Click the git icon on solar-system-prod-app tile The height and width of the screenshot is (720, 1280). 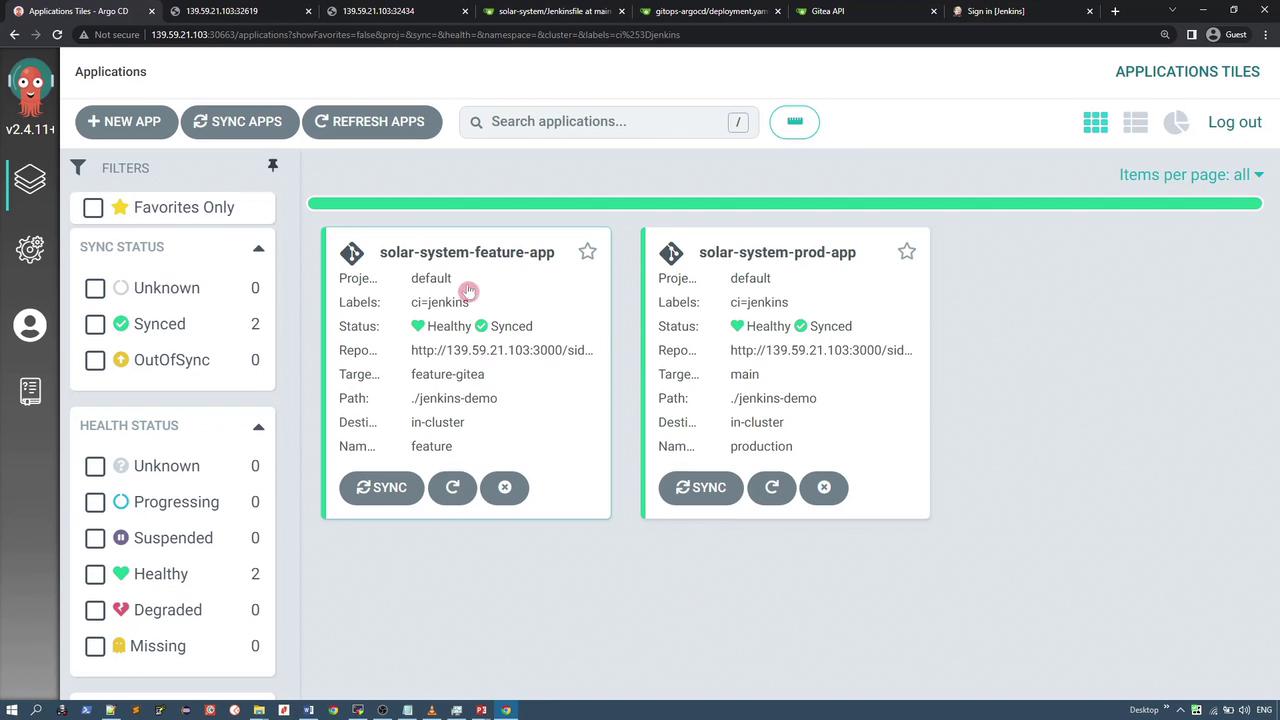tap(671, 253)
